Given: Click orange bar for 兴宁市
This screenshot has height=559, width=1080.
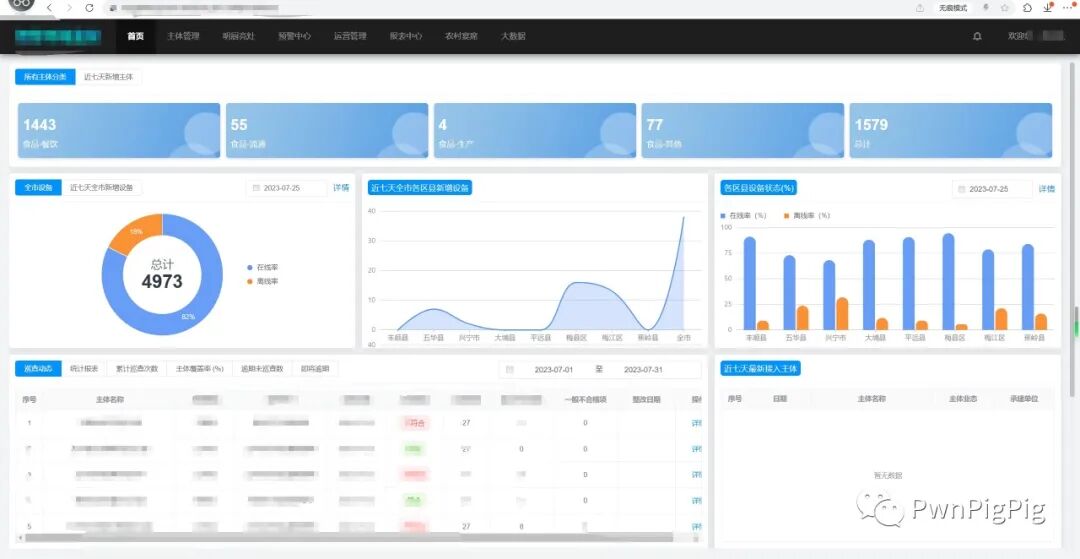Looking at the screenshot, I should [842, 314].
